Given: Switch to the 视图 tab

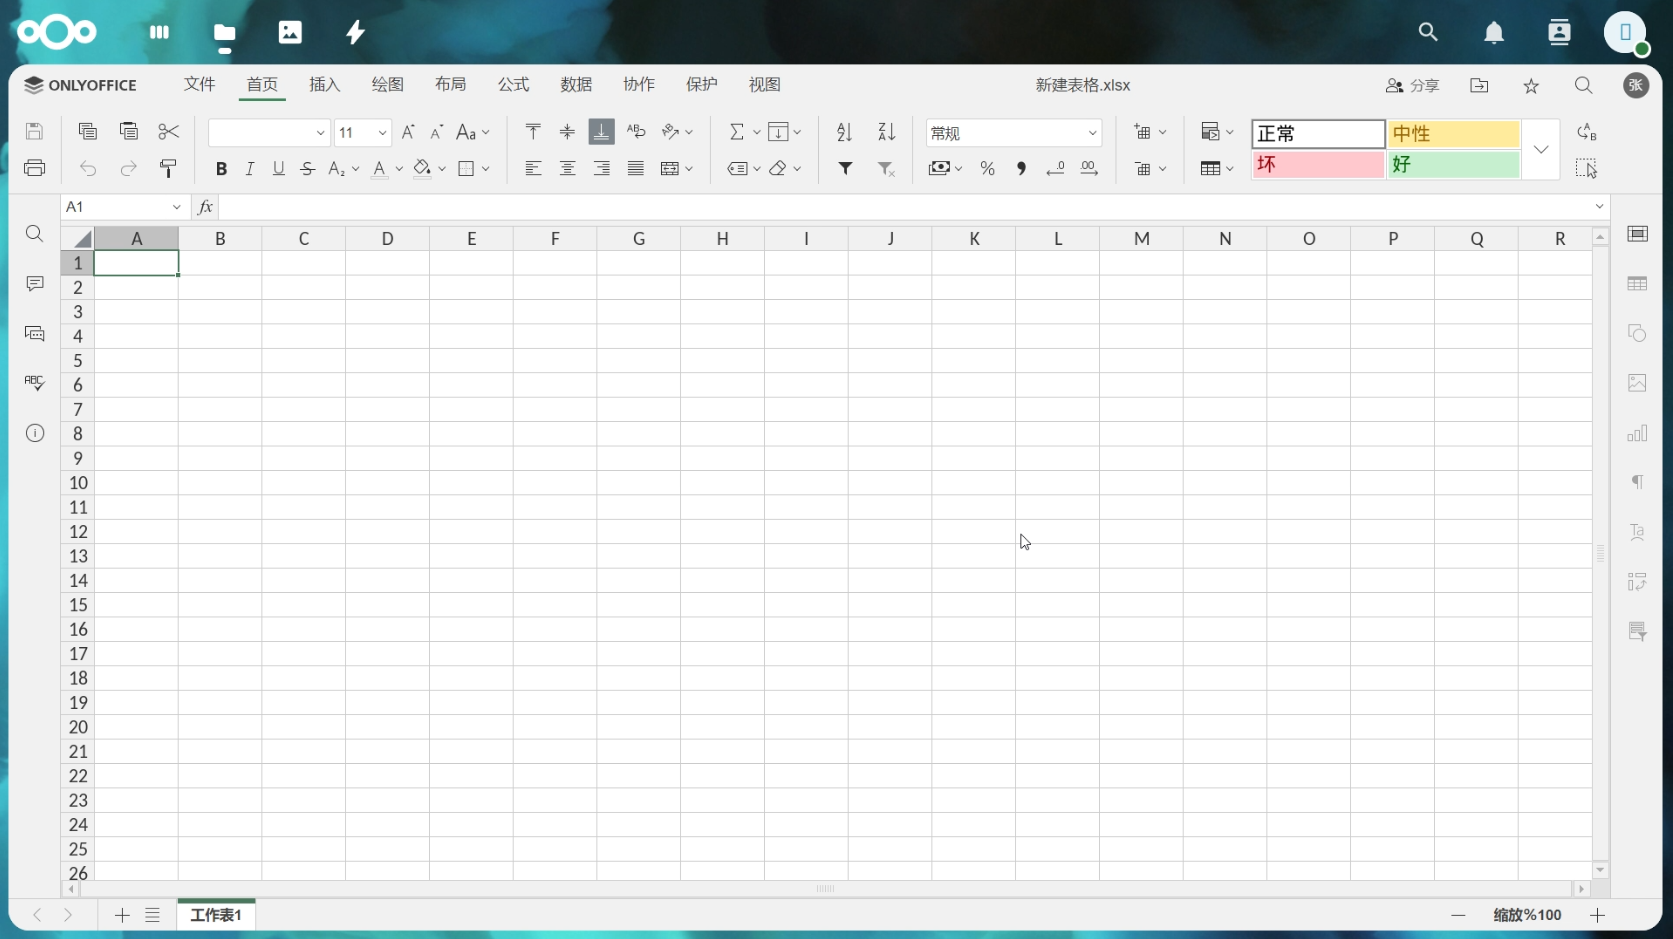Looking at the screenshot, I should tap(765, 85).
